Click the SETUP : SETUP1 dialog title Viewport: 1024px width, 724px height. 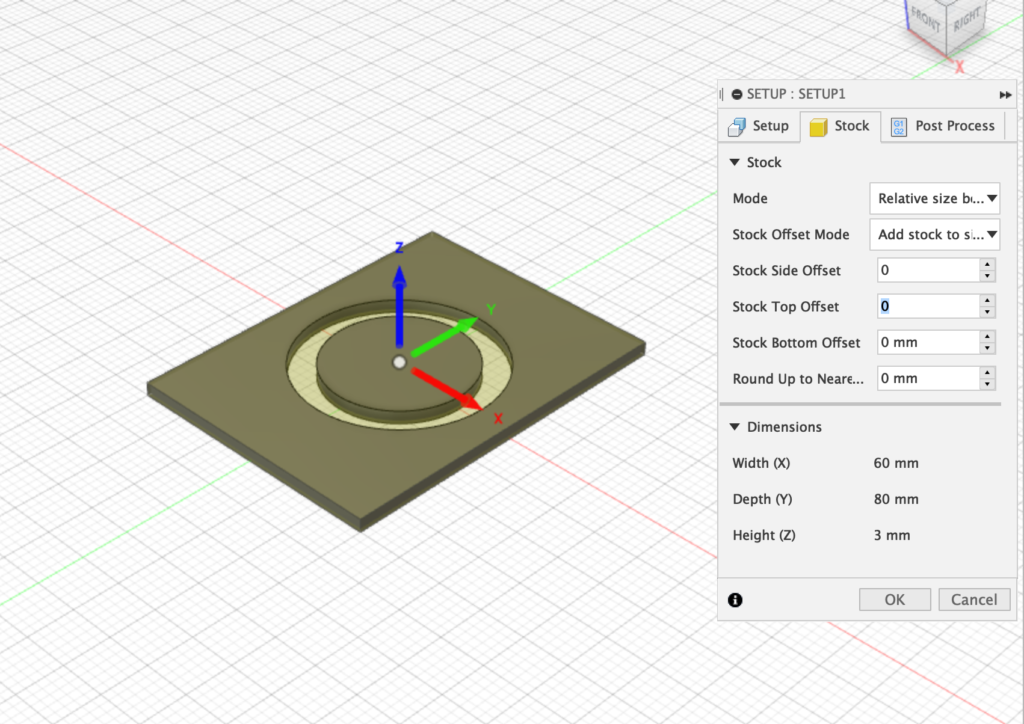796,94
